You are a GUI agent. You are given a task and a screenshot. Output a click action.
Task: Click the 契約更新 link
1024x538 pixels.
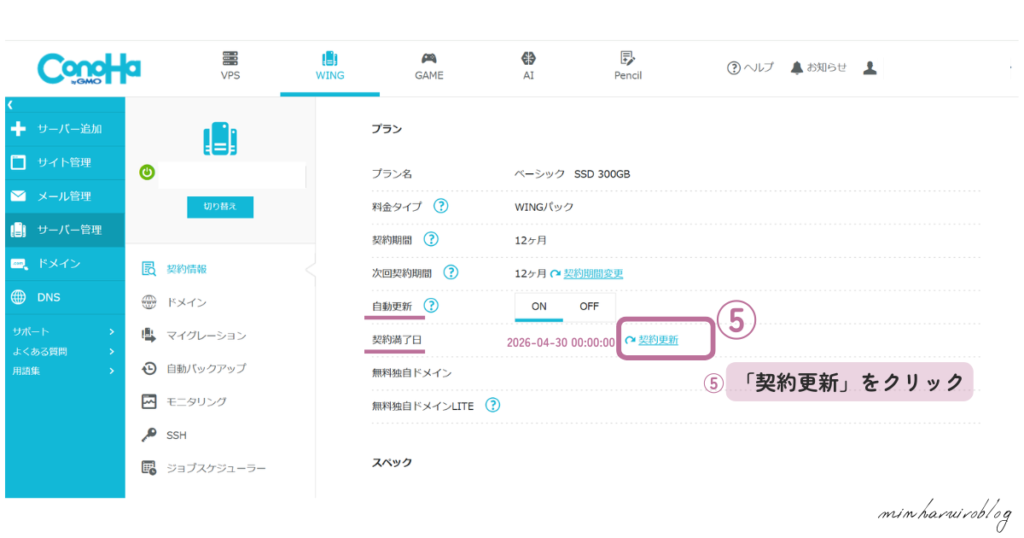tap(658, 340)
